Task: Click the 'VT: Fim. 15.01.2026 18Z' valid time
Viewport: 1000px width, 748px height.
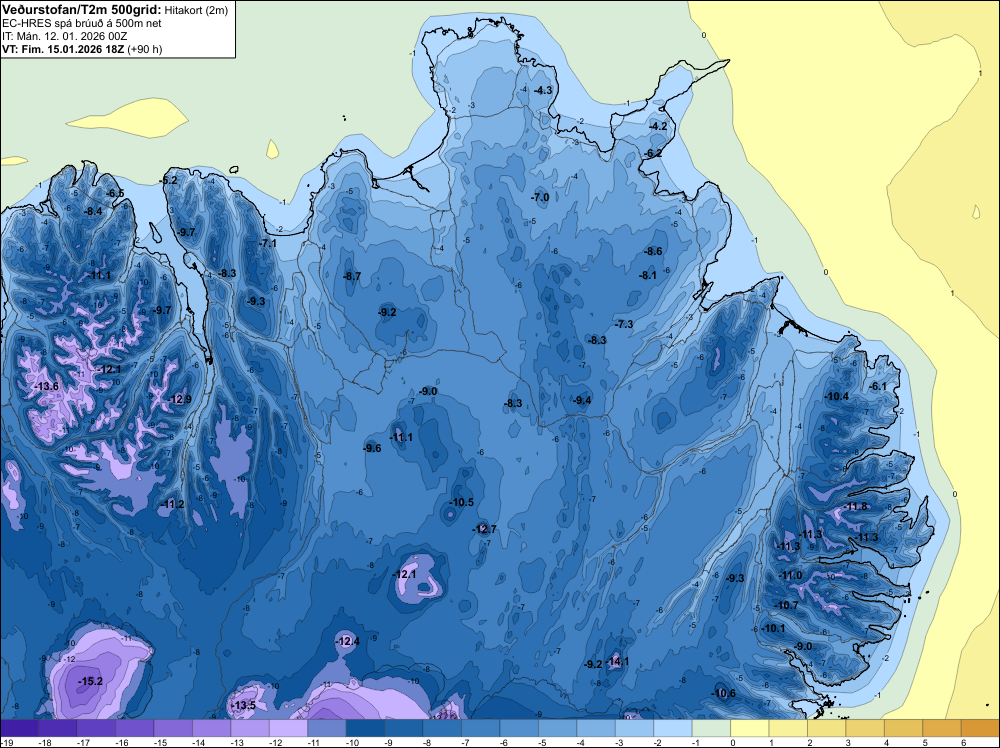Action: (63, 49)
